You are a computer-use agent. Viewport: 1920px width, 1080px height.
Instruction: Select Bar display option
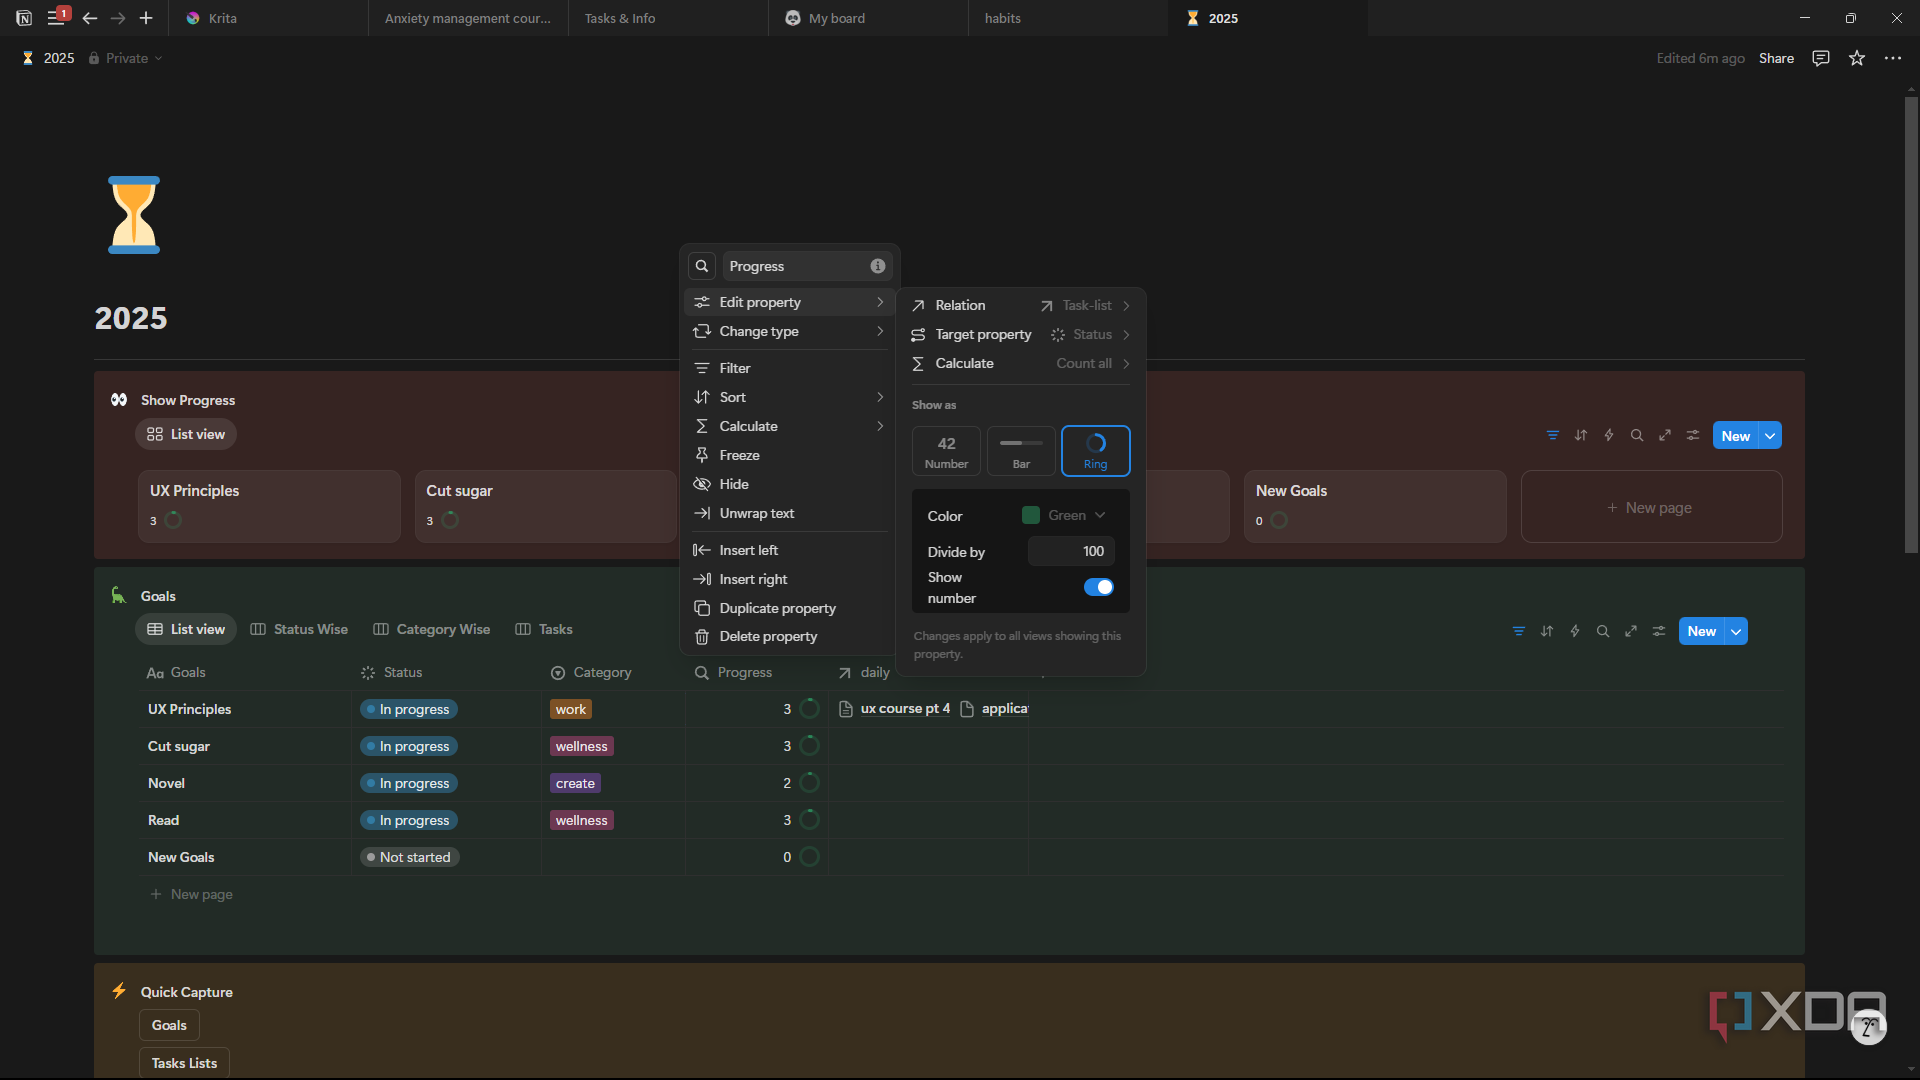coord(1021,451)
